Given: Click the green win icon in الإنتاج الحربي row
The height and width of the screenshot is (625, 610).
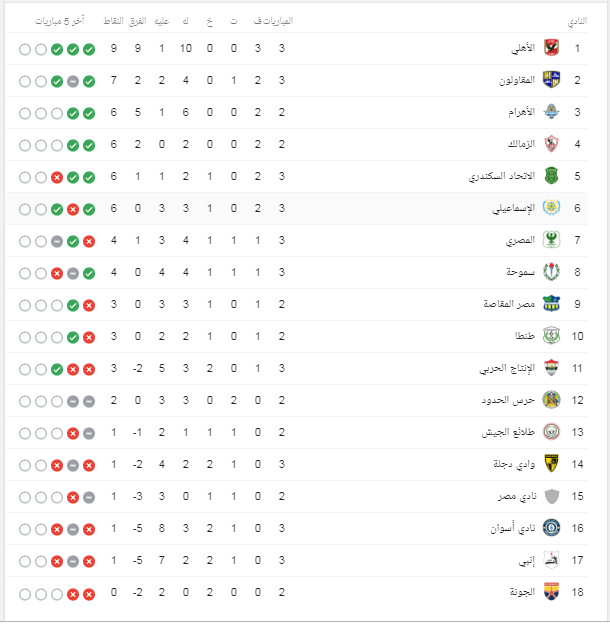Looking at the screenshot, I should point(57,368).
